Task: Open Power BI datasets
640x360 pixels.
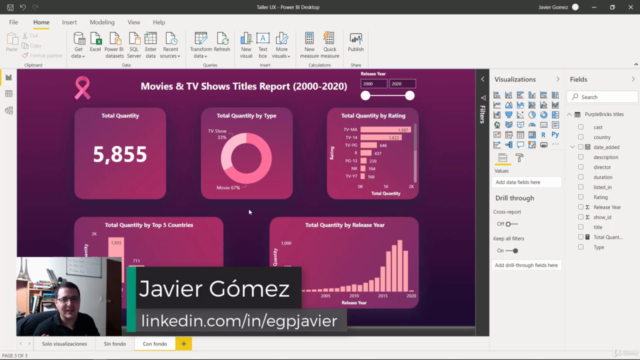Action: click(x=114, y=45)
